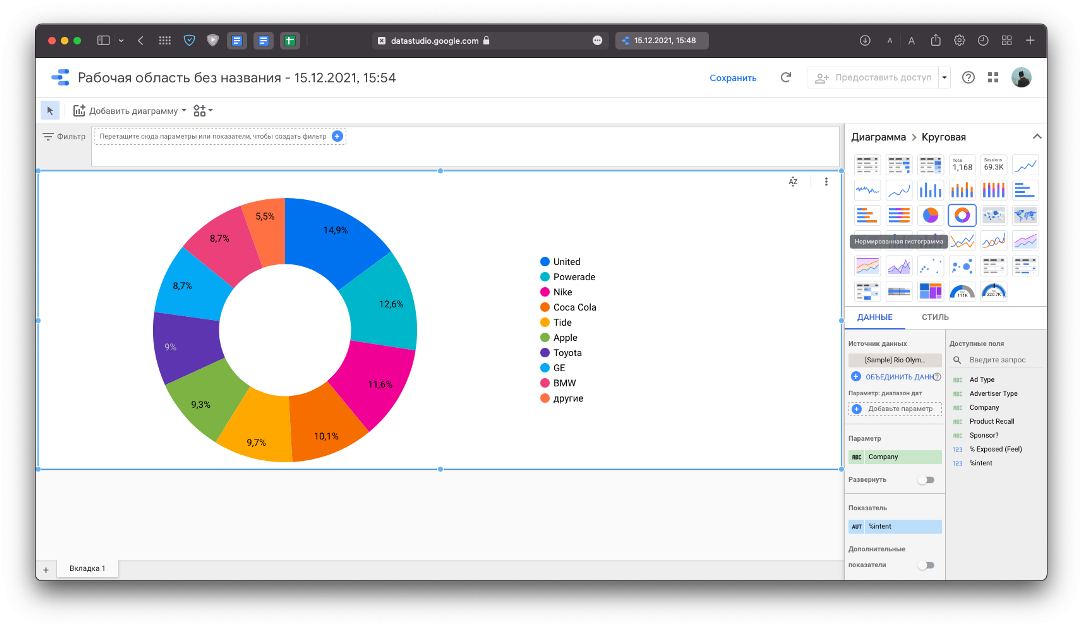Choose the filled geo map type
This screenshot has width=1082, height=627.
pyautogui.click(x=1025, y=215)
